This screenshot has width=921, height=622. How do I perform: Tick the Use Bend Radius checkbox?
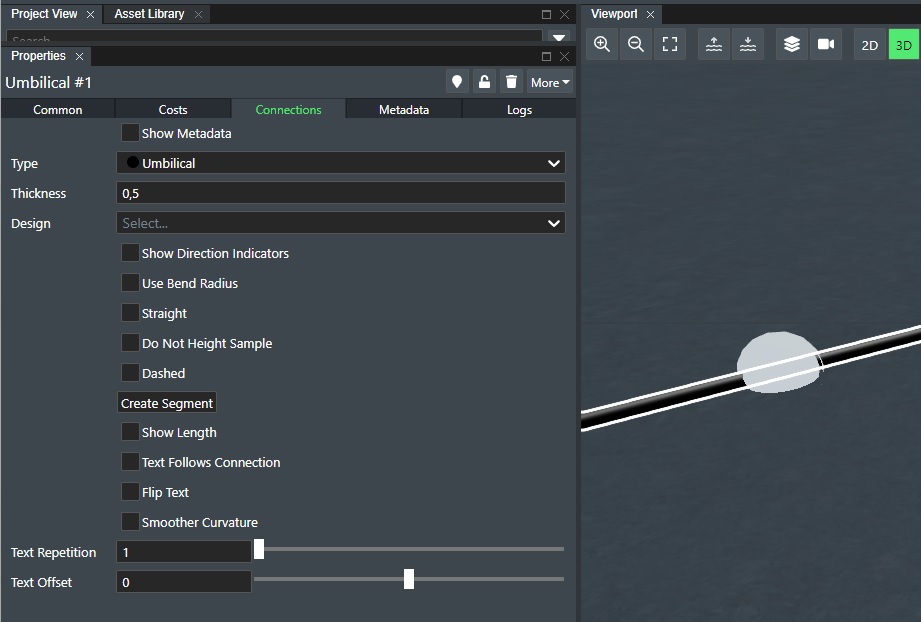[130, 283]
